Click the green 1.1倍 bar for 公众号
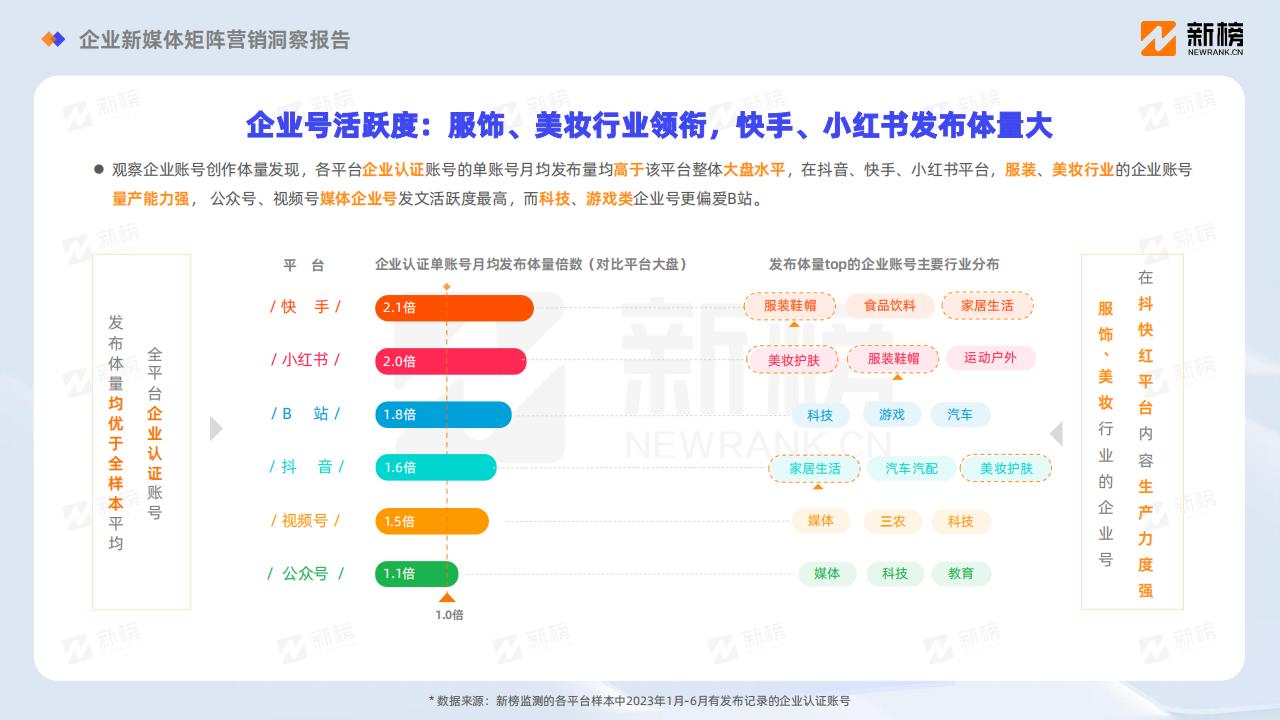Image resolution: width=1280 pixels, height=720 pixels. pyautogui.click(x=416, y=574)
